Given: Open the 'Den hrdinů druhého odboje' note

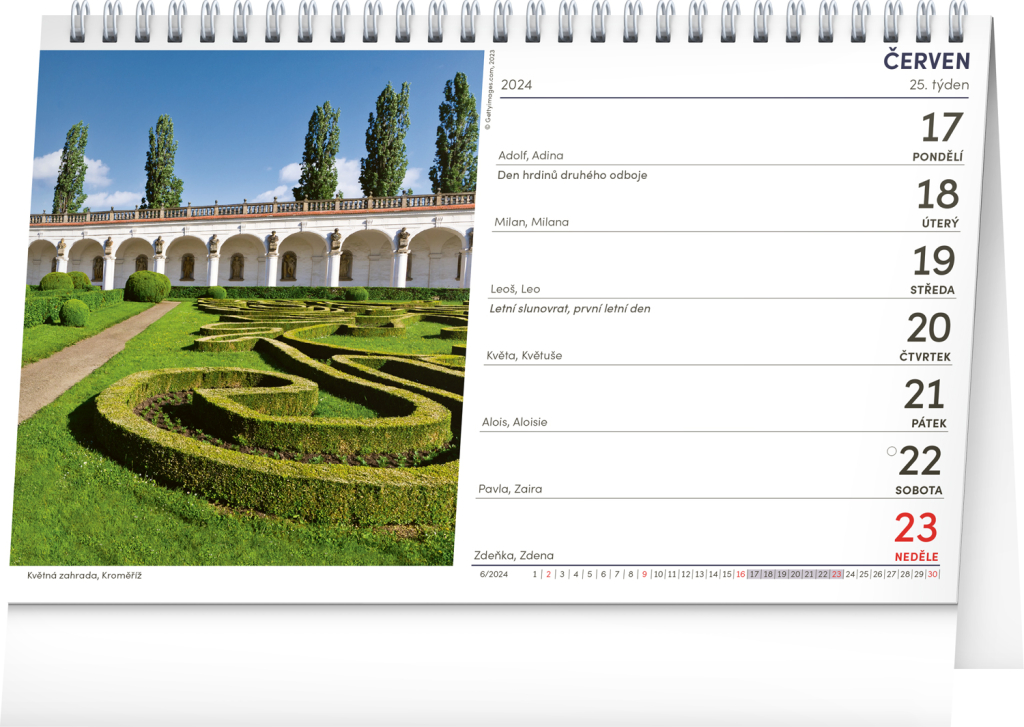Looking at the screenshot, I should point(572,175).
